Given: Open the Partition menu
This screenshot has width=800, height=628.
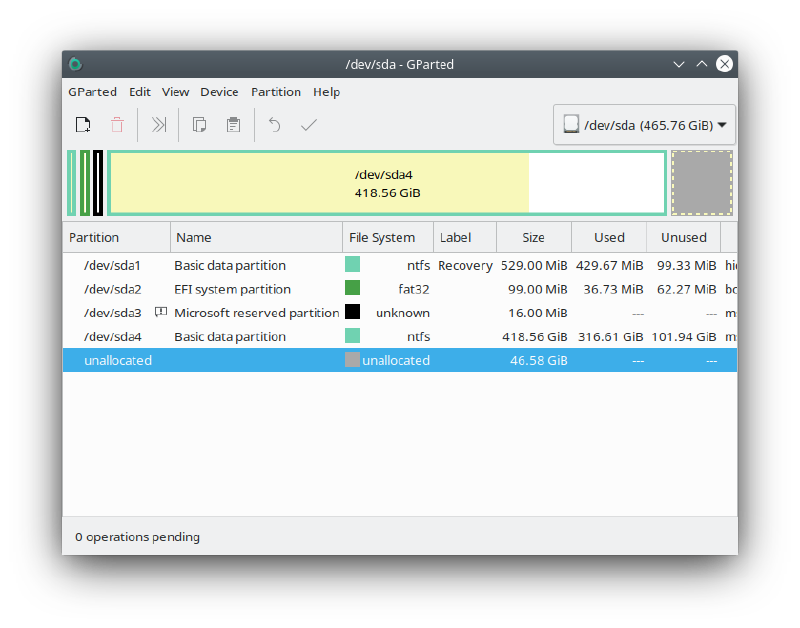Looking at the screenshot, I should tap(276, 92).
